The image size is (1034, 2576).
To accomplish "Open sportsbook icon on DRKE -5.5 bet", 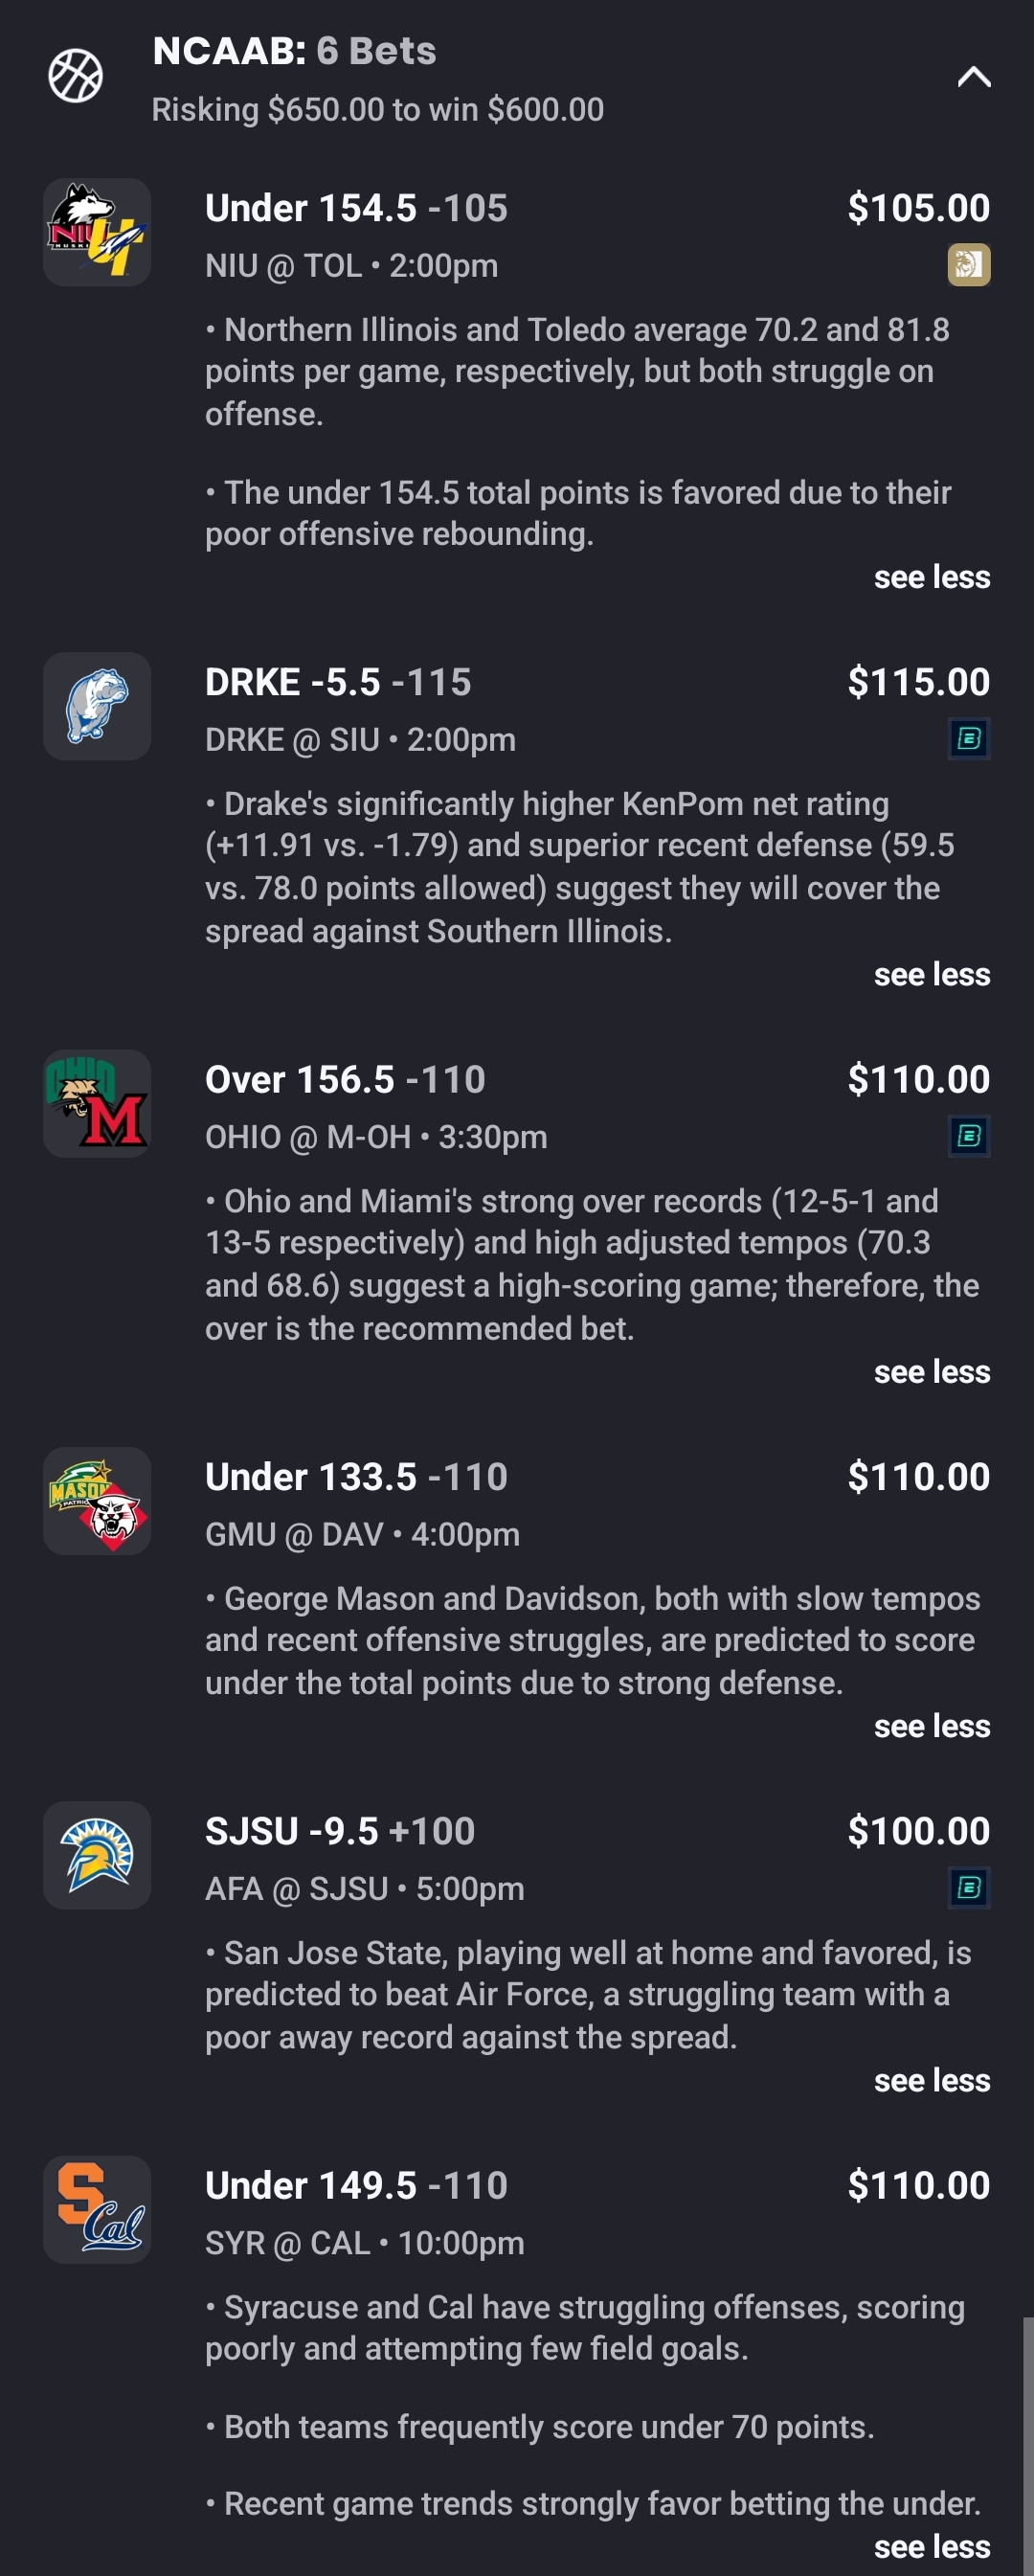I will pyautogui.click(x=968, y=739).
